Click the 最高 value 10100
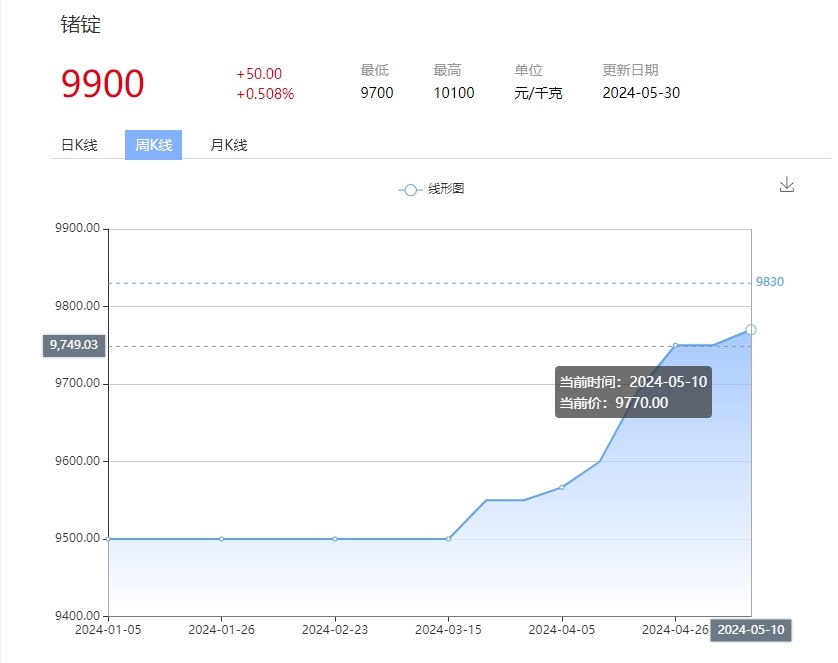Viewport: 838px width, 663px height. pyautogui.click(x=453, y=93)
